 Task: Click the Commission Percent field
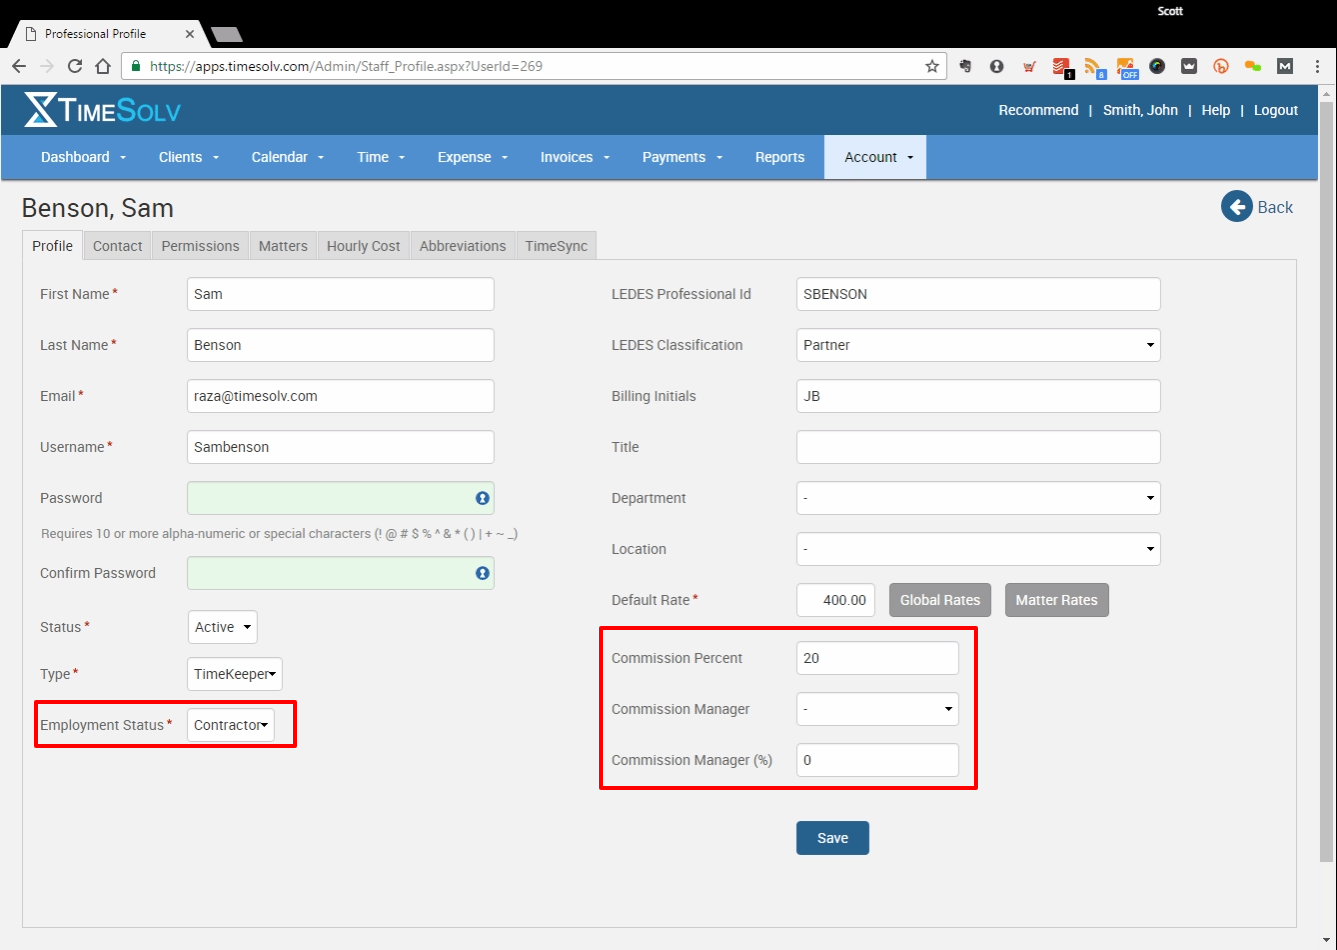877,658
